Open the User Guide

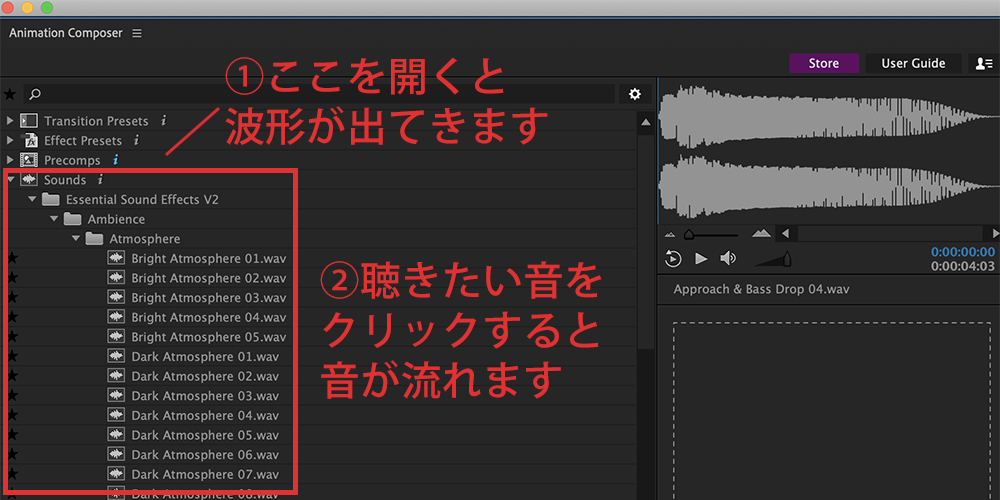click(913, 63)
